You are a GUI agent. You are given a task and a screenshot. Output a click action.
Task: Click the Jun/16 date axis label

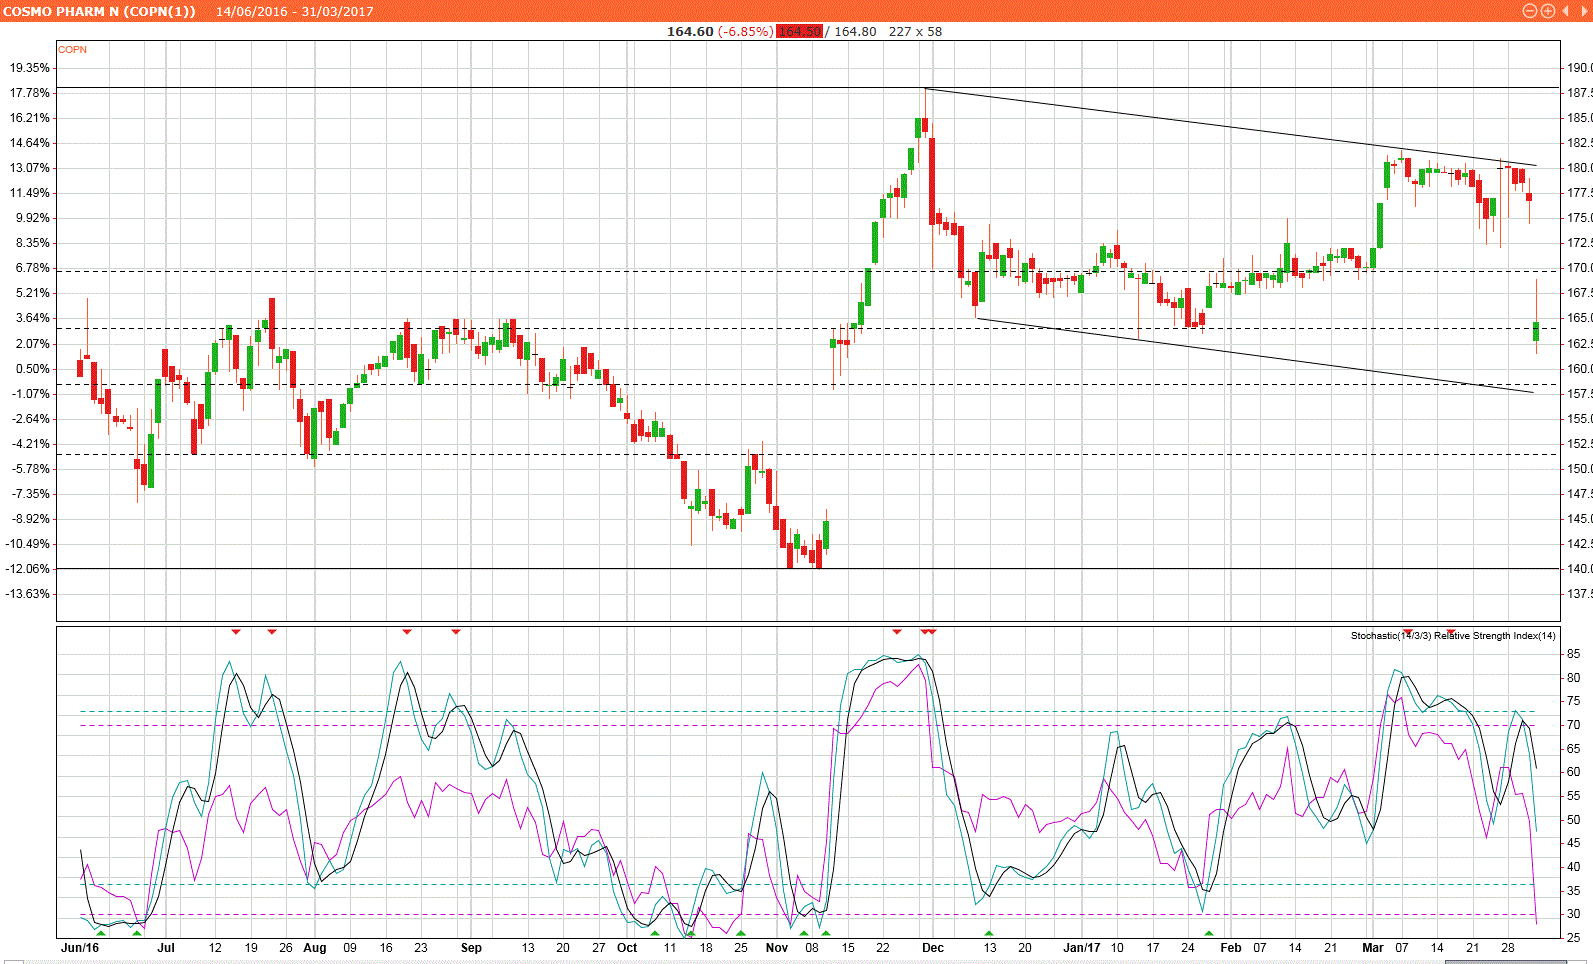click(80, 947)
